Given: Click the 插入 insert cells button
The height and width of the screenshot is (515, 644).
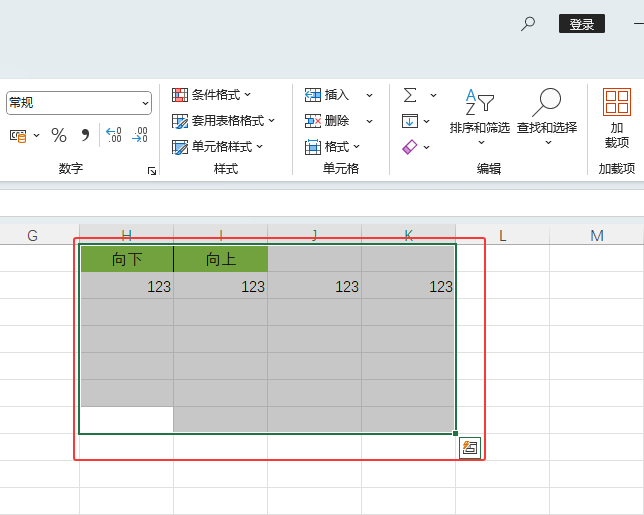Looking at the screenshot, I should [x=327, y=95].
